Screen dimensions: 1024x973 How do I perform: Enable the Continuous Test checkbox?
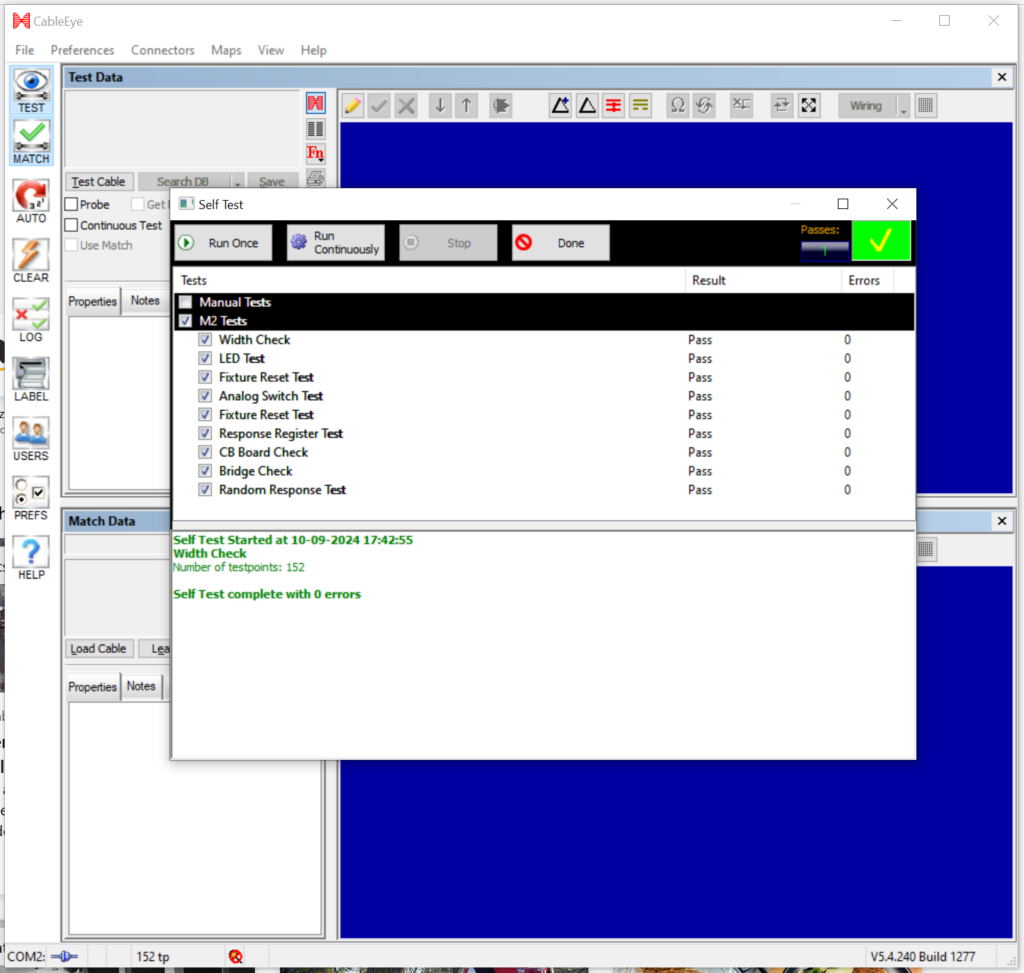tap(72, 225)
